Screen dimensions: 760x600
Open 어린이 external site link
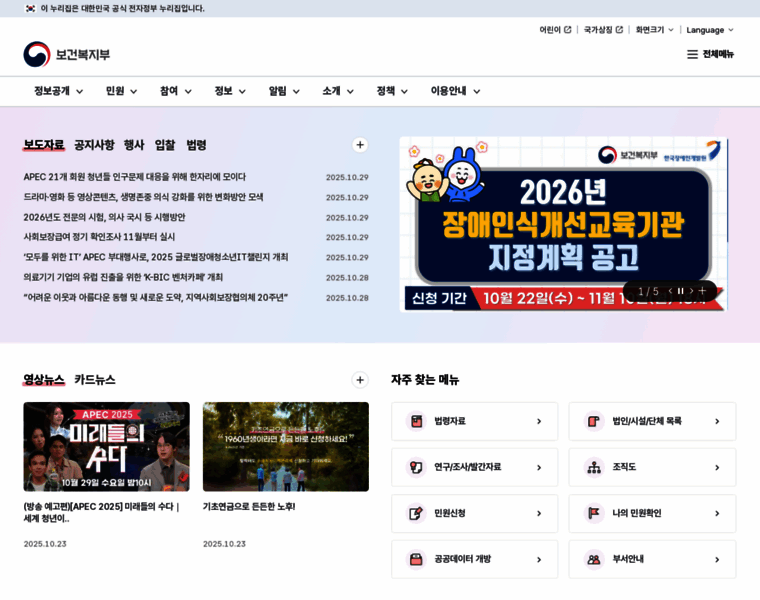tap(555, 30)
